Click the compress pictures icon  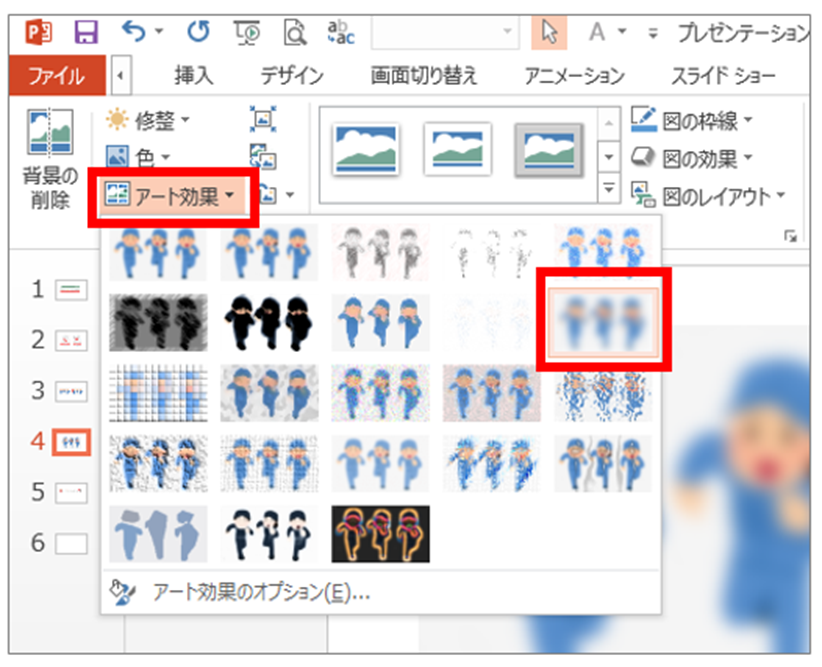[263, 120]
